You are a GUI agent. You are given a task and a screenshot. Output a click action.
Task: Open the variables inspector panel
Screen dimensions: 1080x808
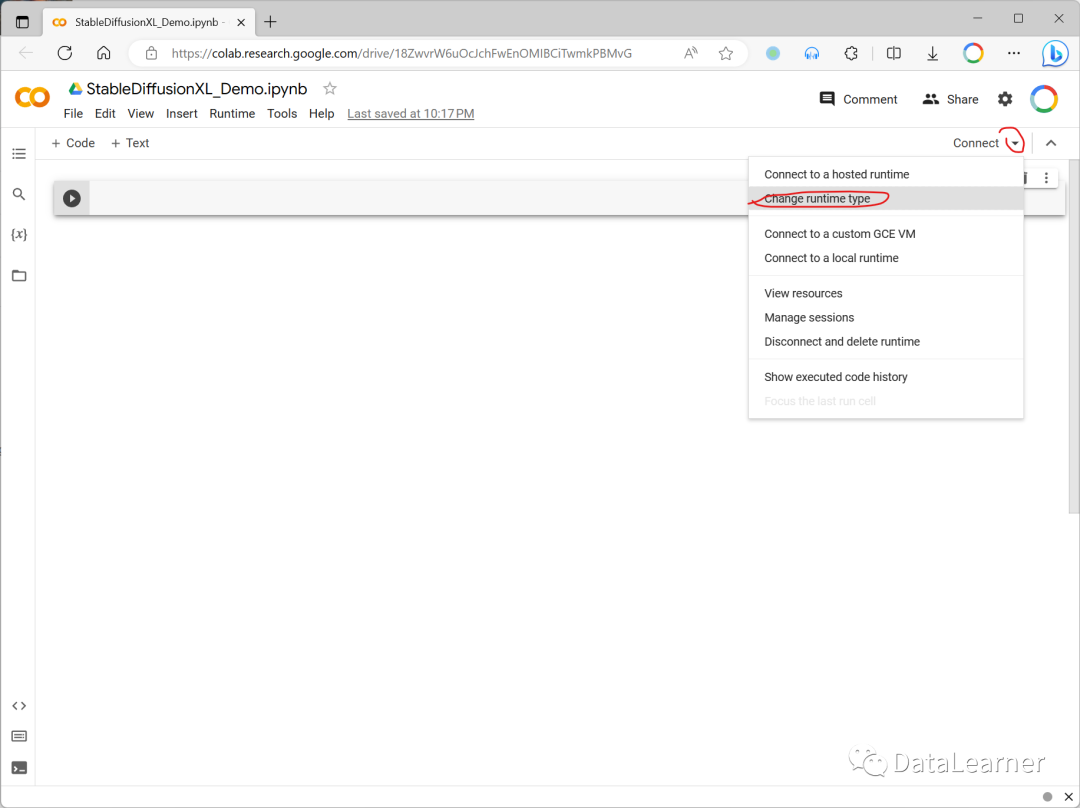[x=19, y=235]
